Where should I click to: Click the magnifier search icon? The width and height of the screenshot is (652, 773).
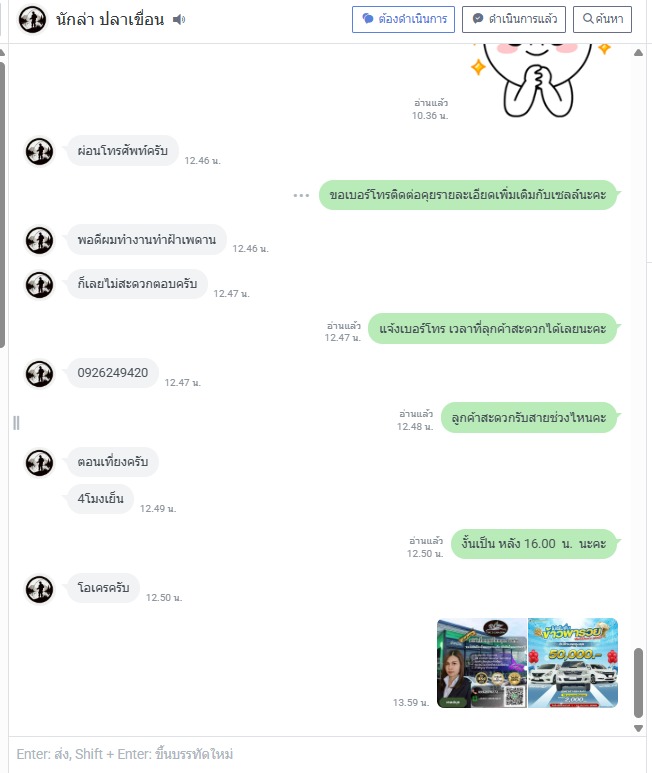tap(588, 19)
